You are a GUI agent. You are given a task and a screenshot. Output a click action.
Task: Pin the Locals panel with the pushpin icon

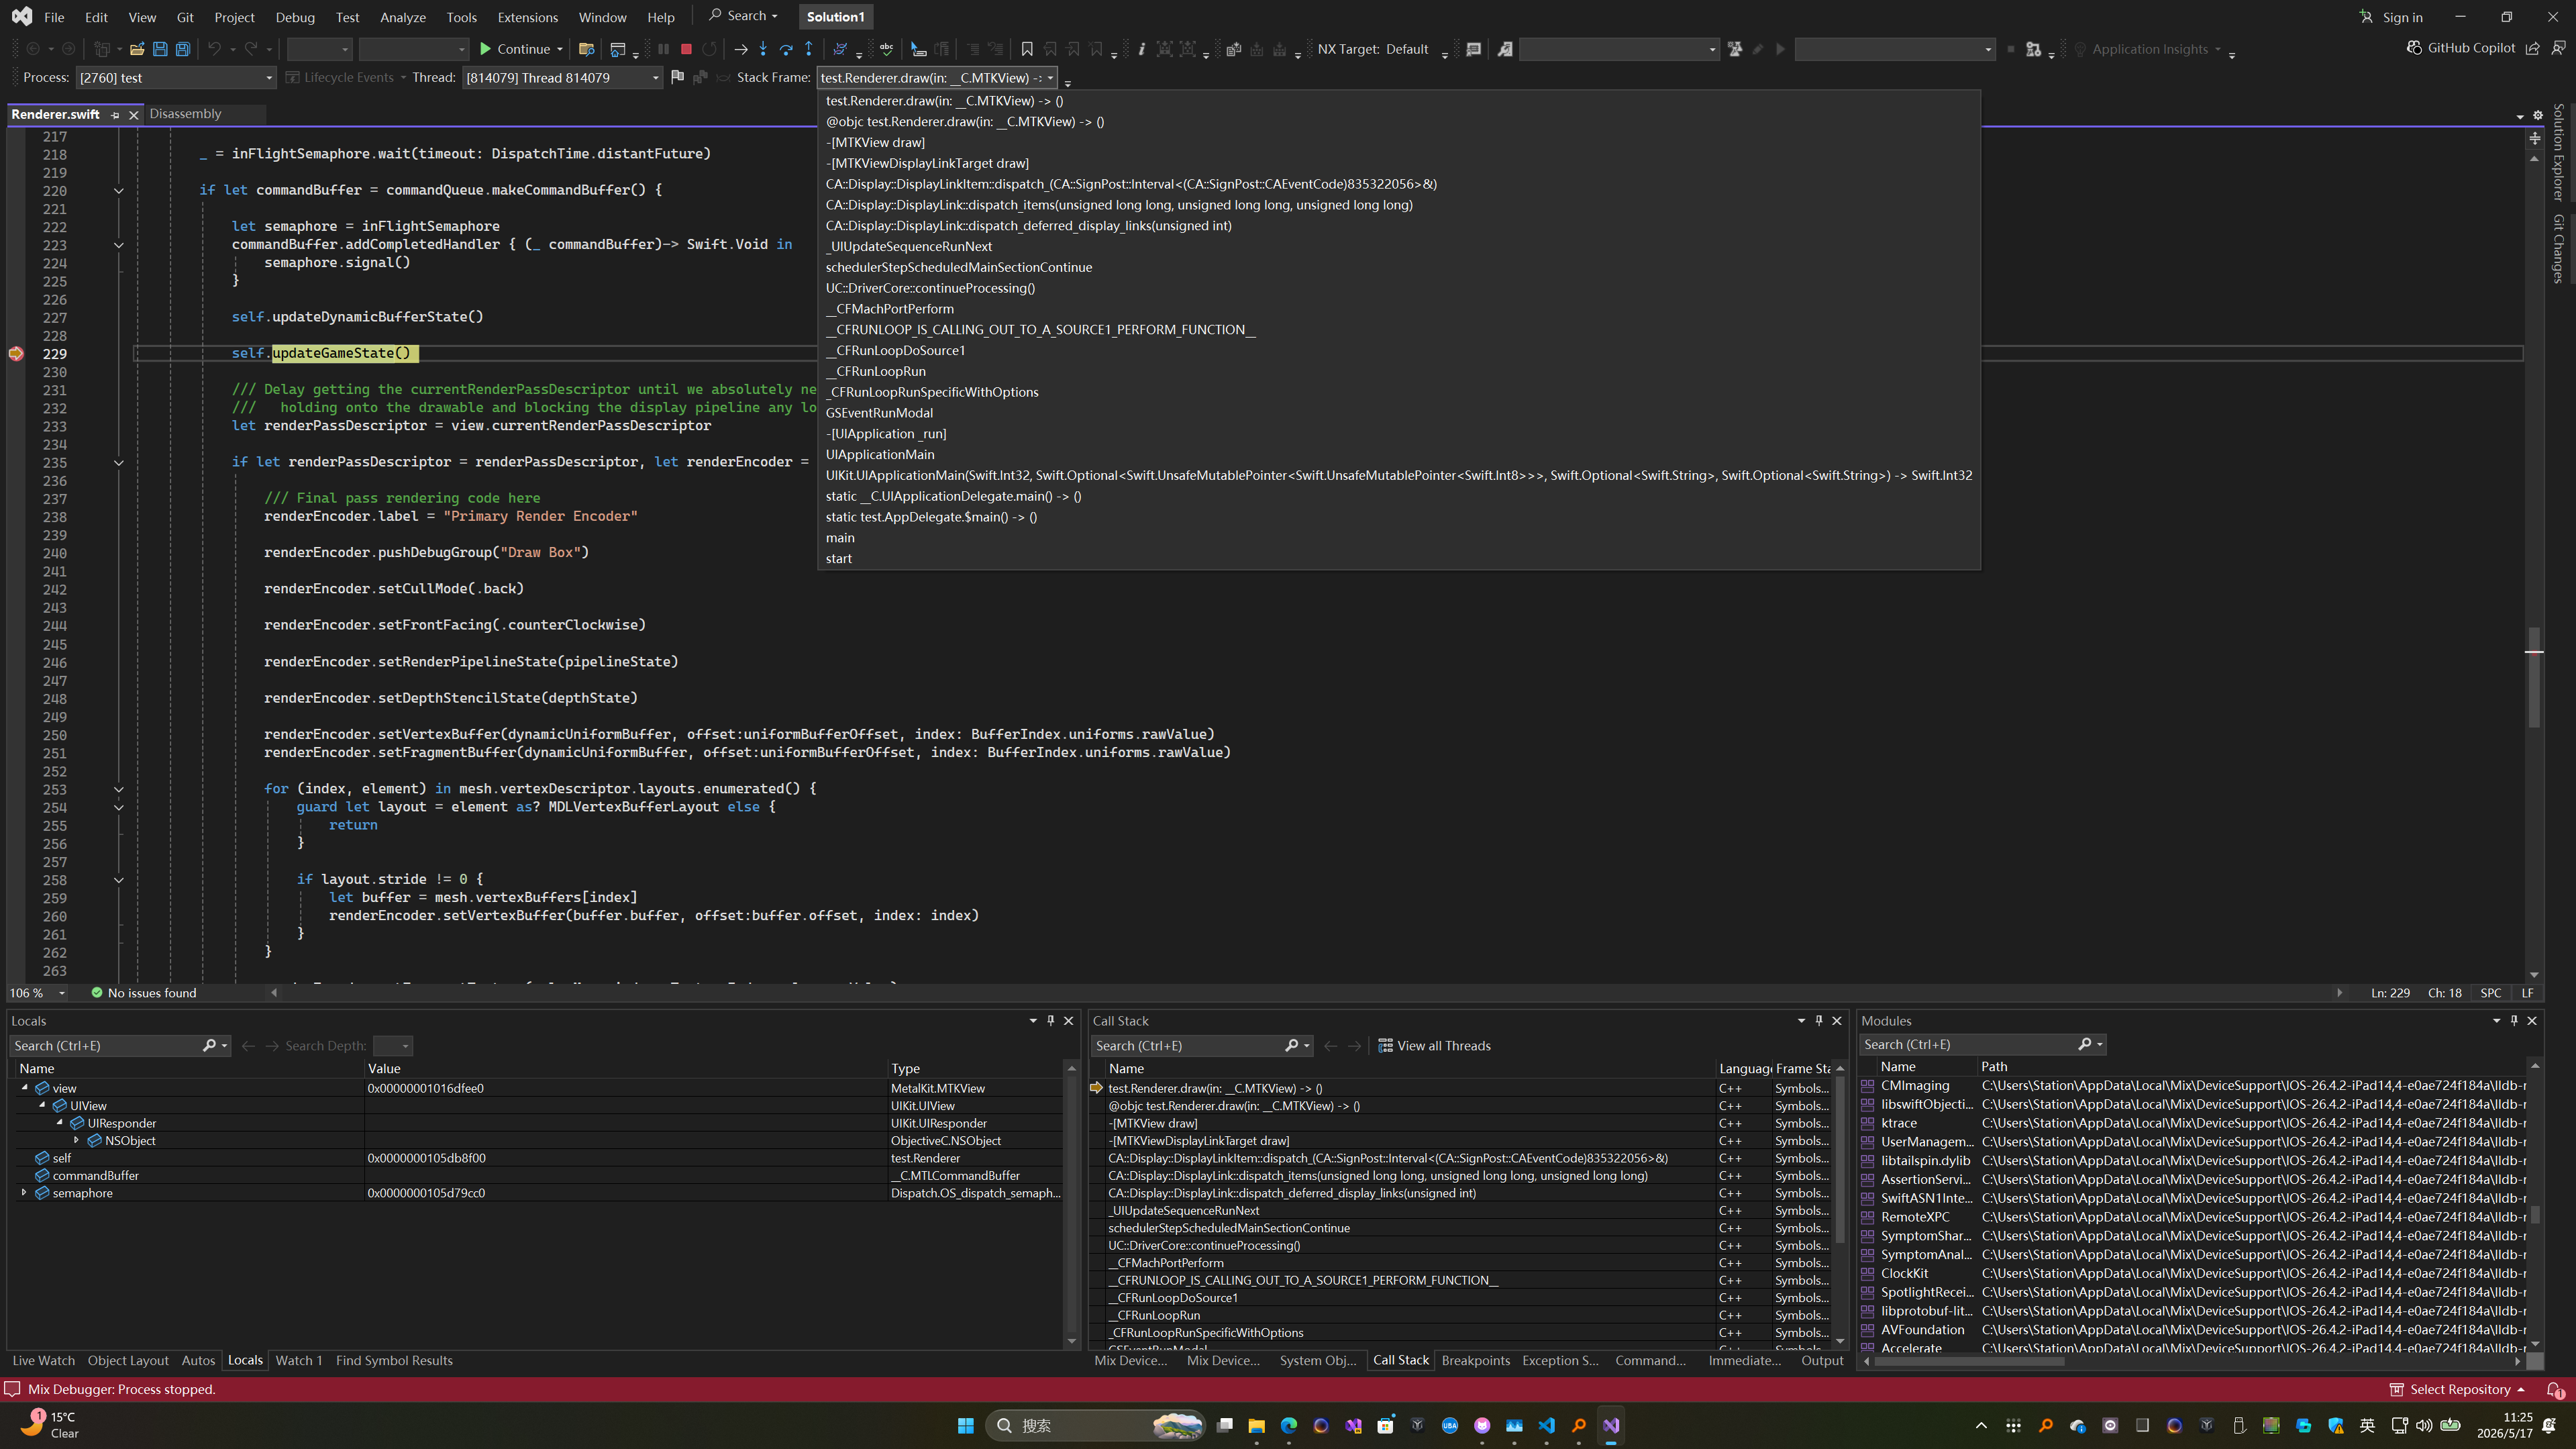point(1050,1020)
